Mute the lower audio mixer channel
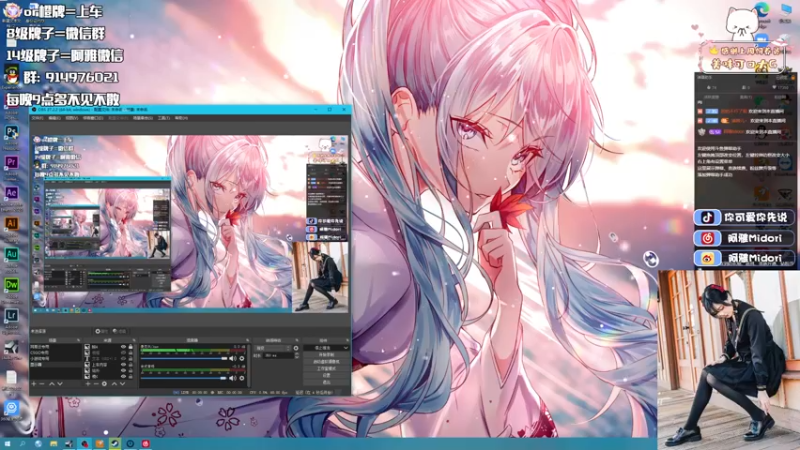800x450 pixels. click(233, 378)
